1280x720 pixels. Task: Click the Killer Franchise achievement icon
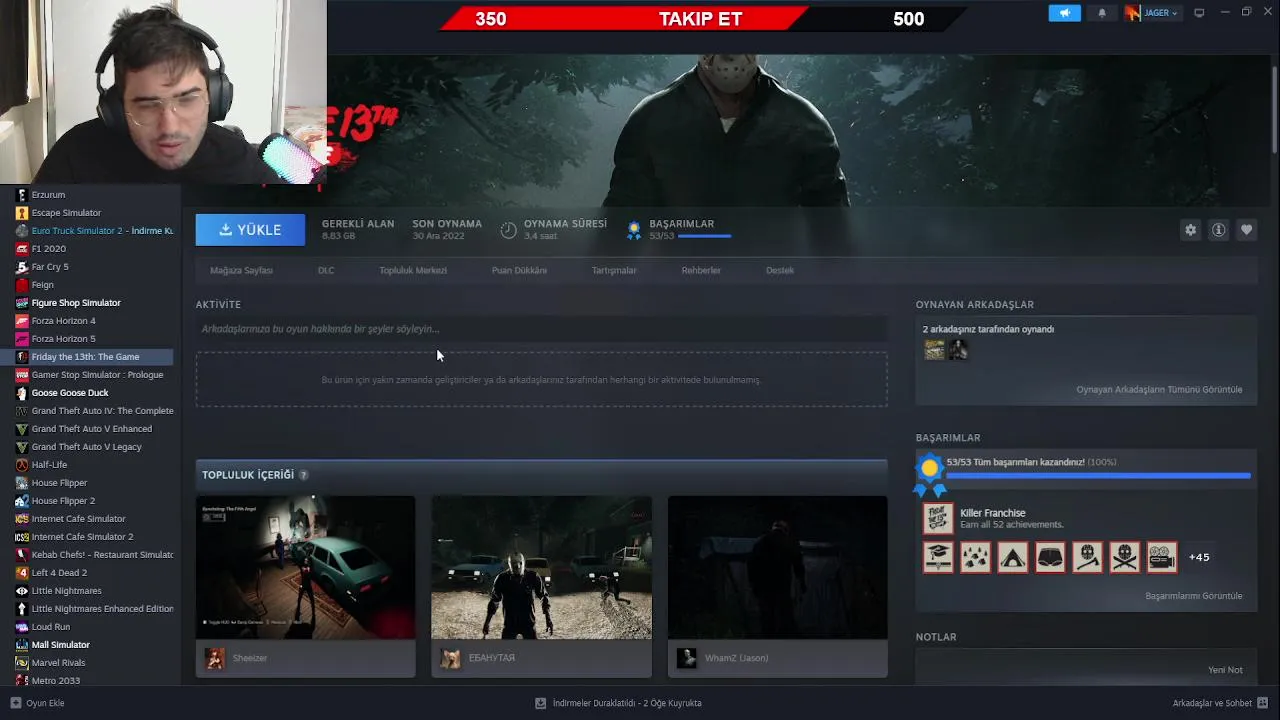coord(938,518)
